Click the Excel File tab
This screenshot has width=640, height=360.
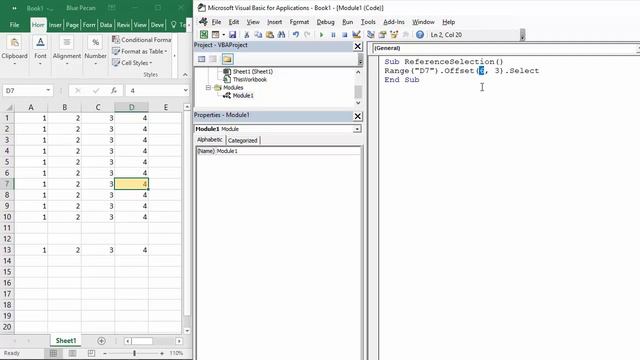(14, 25)
